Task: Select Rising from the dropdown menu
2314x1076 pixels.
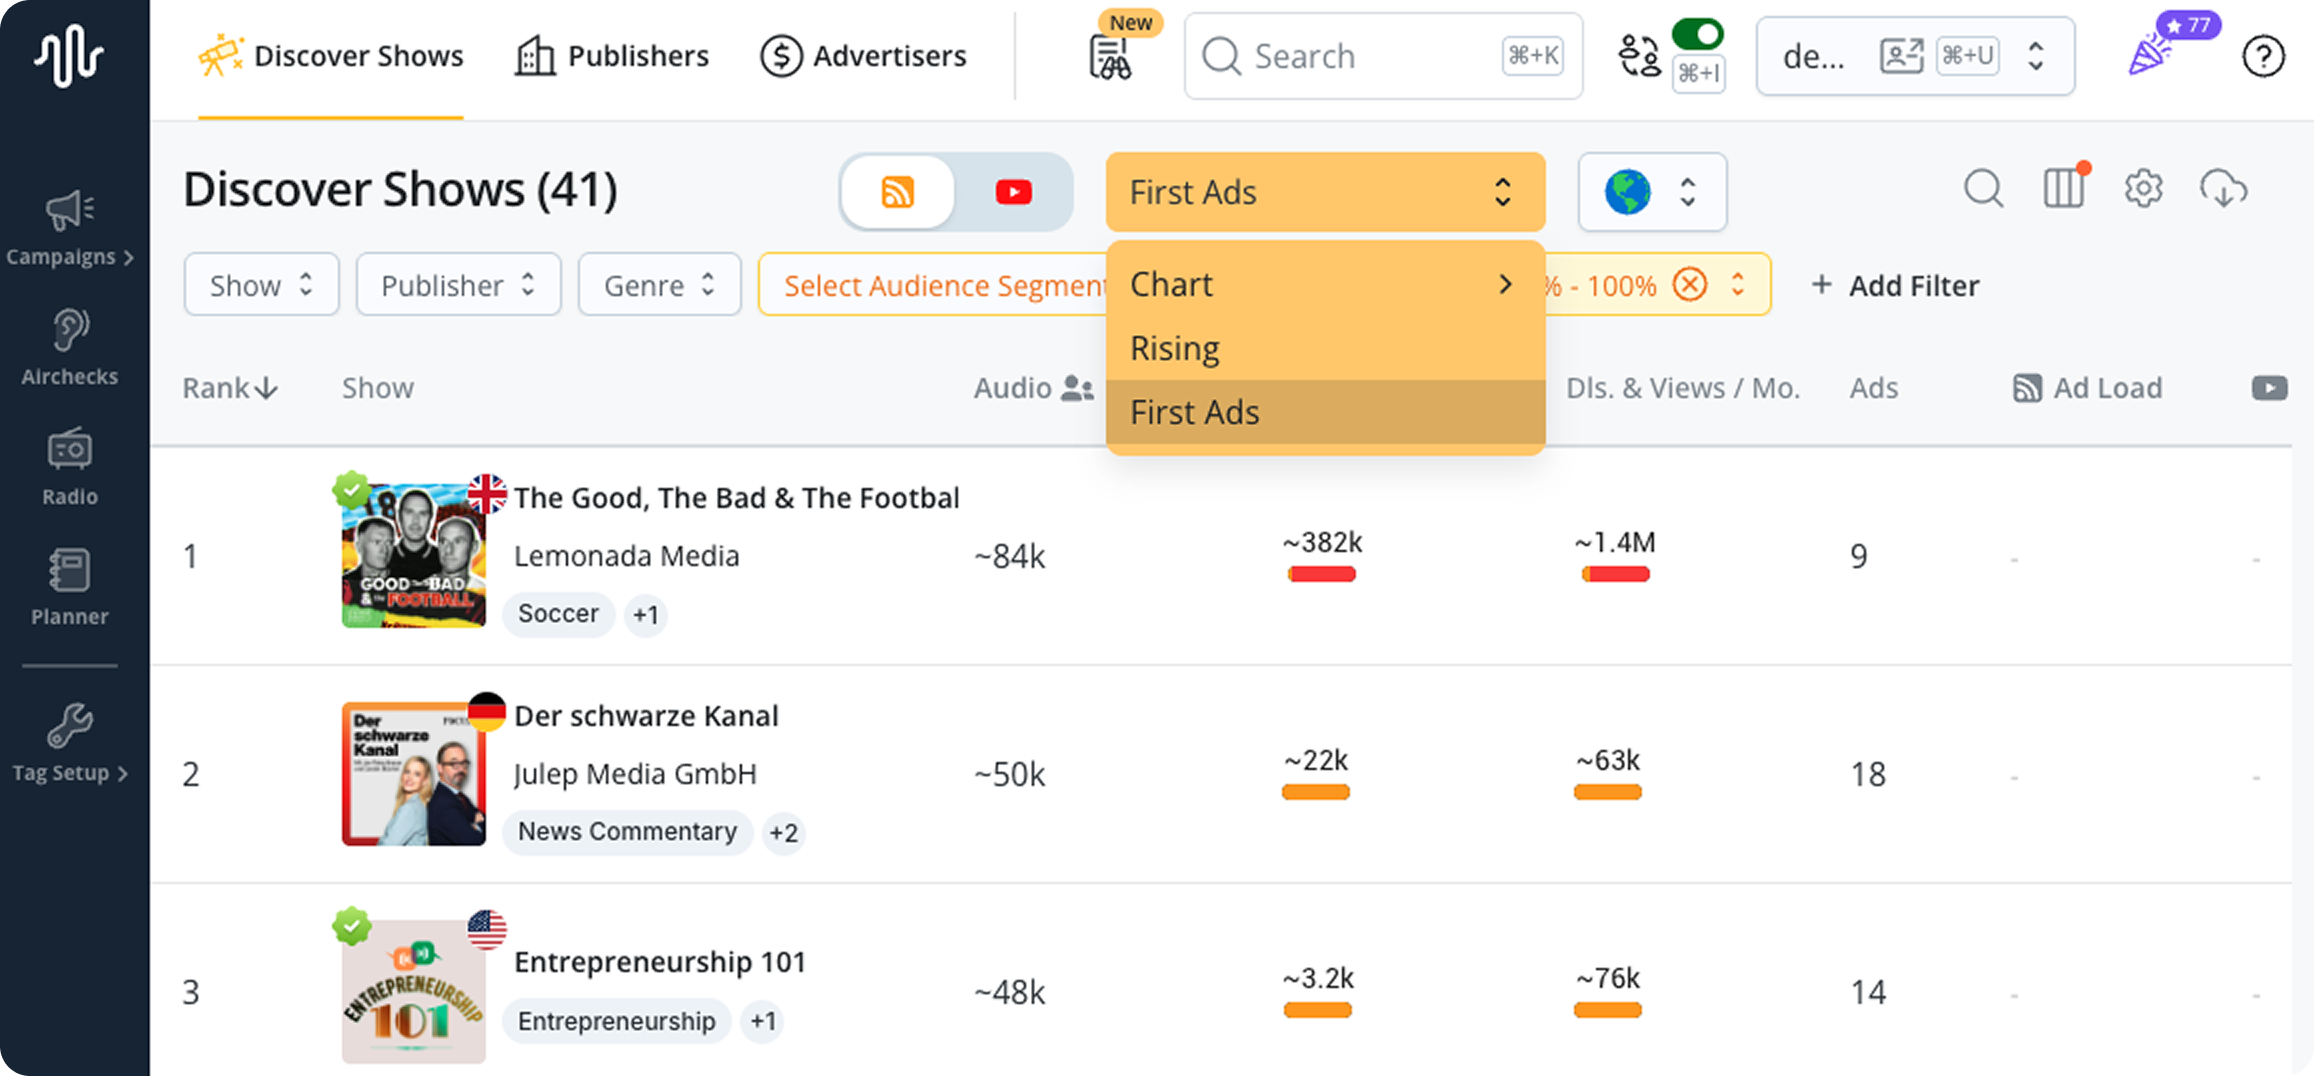Action: [x=1175, y=348]
